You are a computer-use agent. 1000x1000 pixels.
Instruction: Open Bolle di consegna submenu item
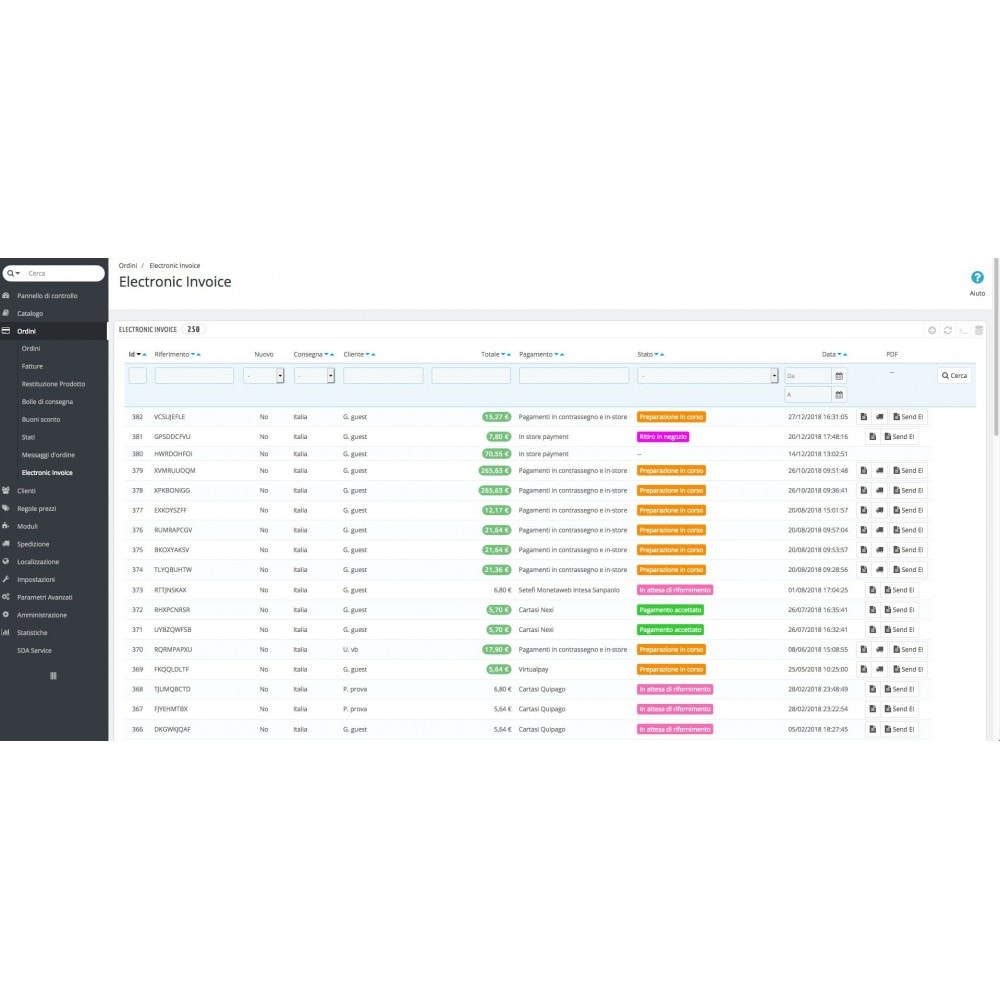[47, 402]
